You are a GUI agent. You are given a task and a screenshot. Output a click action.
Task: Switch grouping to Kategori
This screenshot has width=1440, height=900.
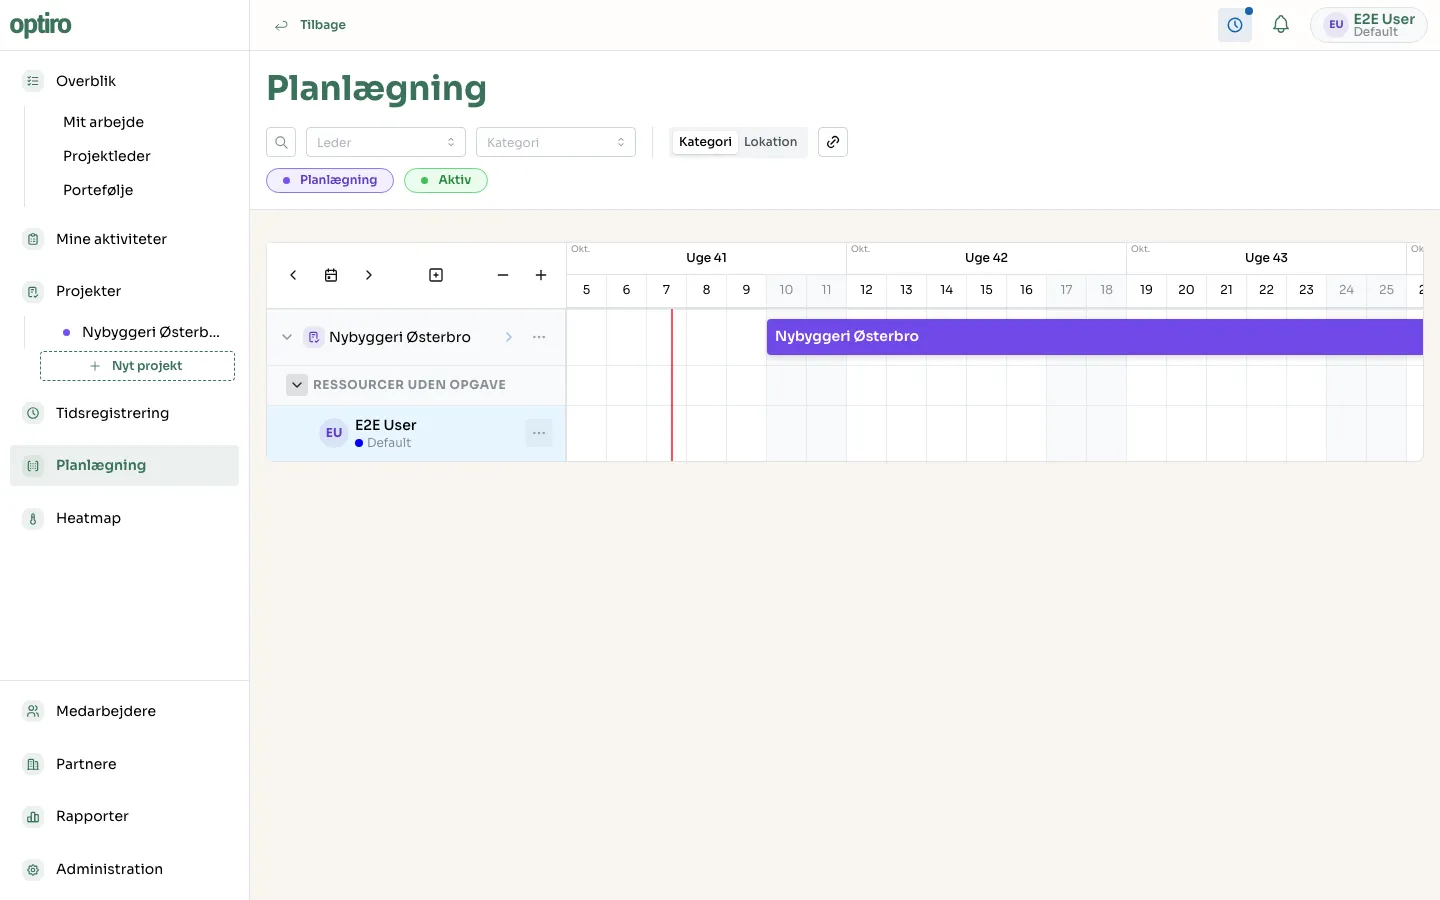(x=705, y=142)
